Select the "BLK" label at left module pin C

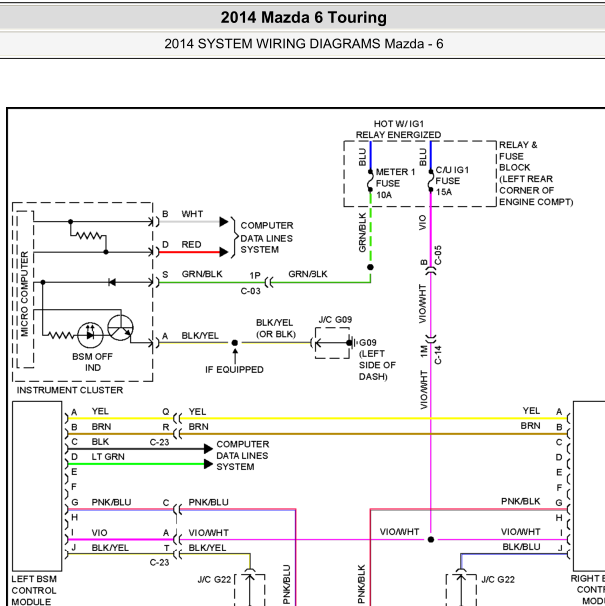click(100, 441)
